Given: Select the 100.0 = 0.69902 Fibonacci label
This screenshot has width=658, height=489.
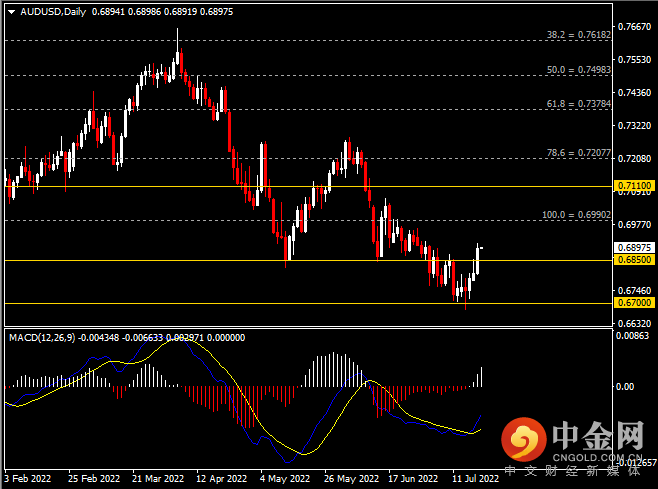Looking at the screenshot, I should 577,215.
